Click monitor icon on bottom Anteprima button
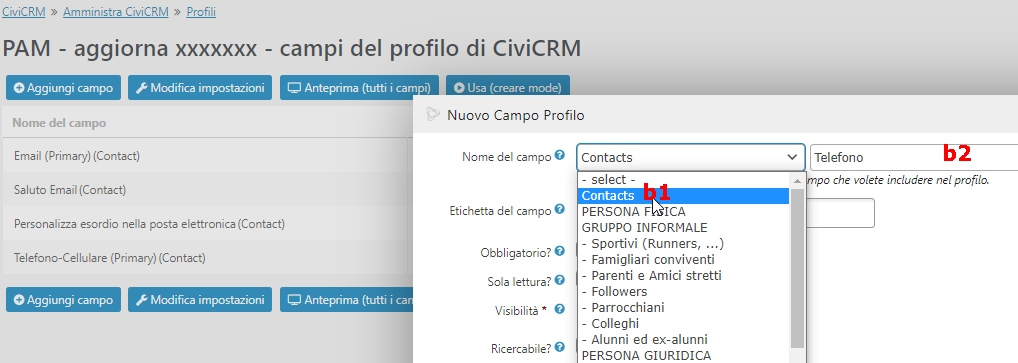This screenshot has width=1018, height=363. click(295, 300)
